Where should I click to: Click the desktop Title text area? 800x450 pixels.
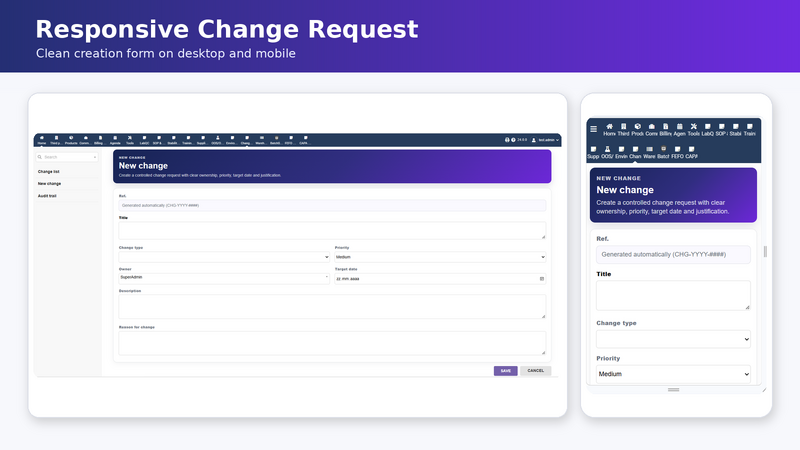(332, 231)
